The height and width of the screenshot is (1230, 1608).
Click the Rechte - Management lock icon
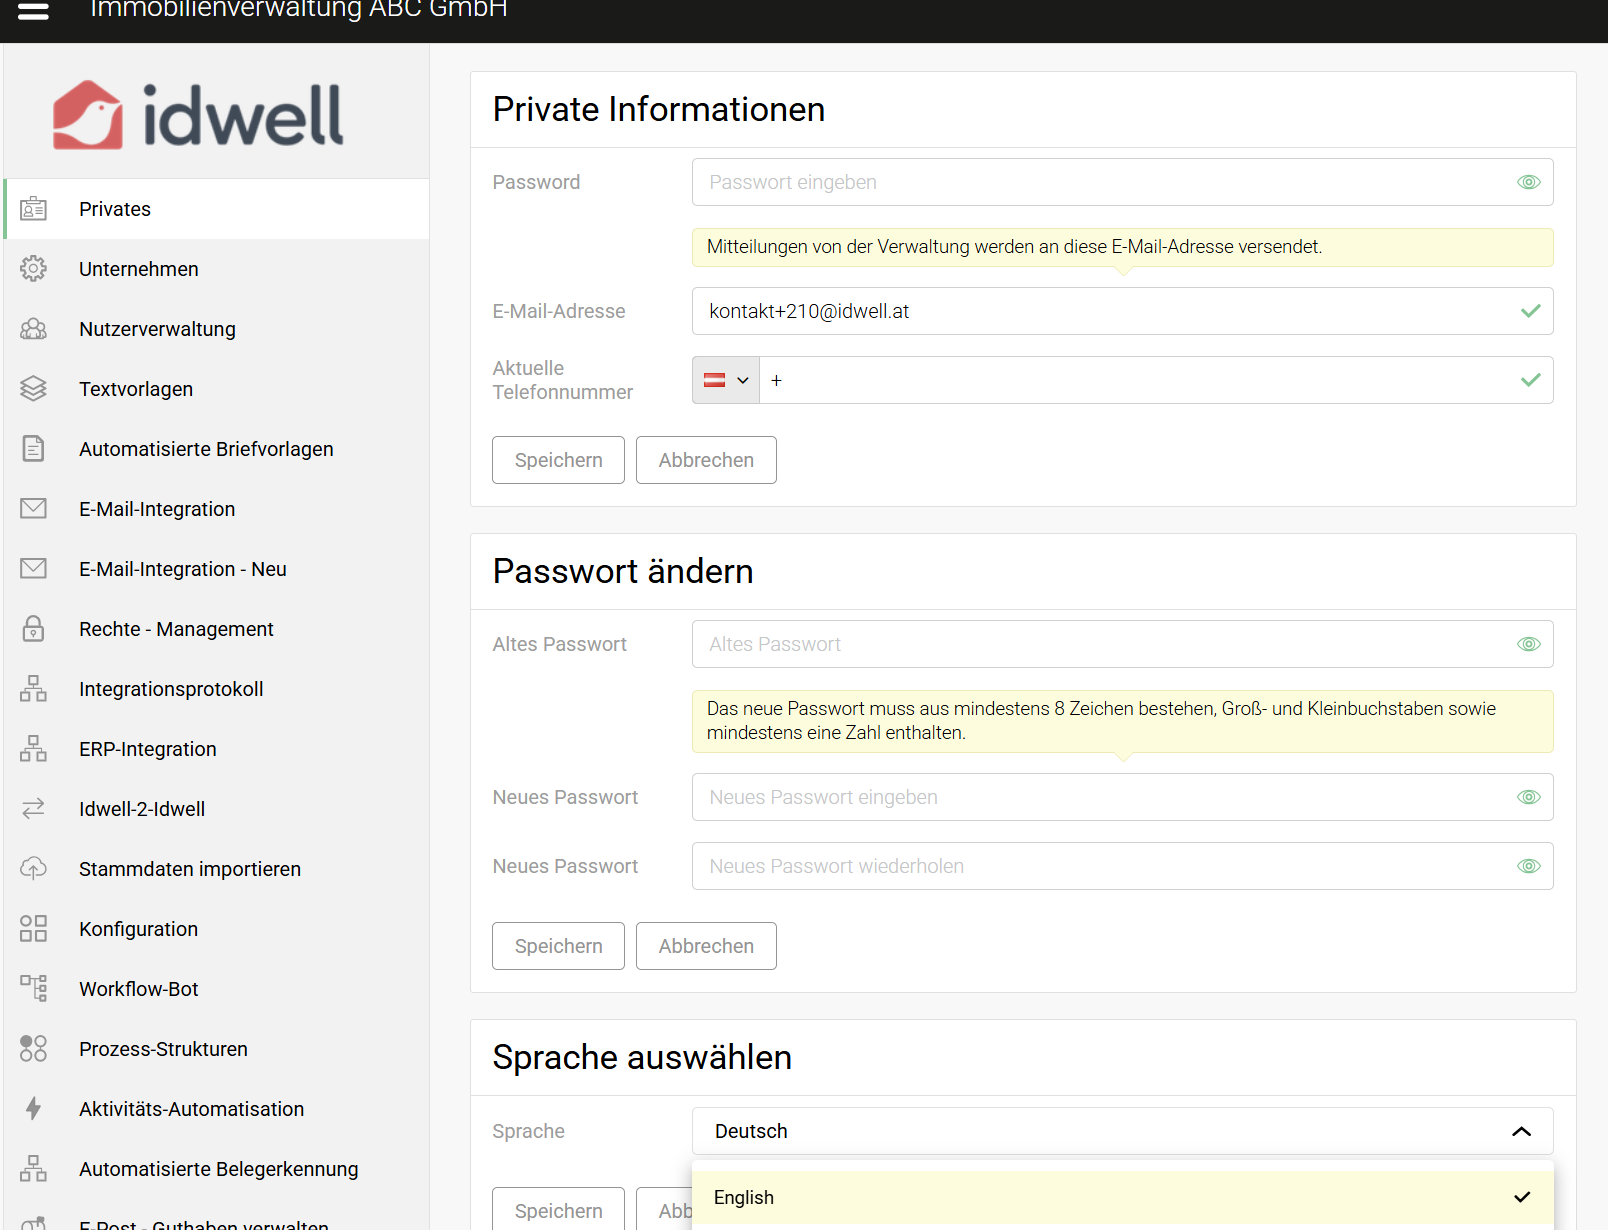click(34, 629)
